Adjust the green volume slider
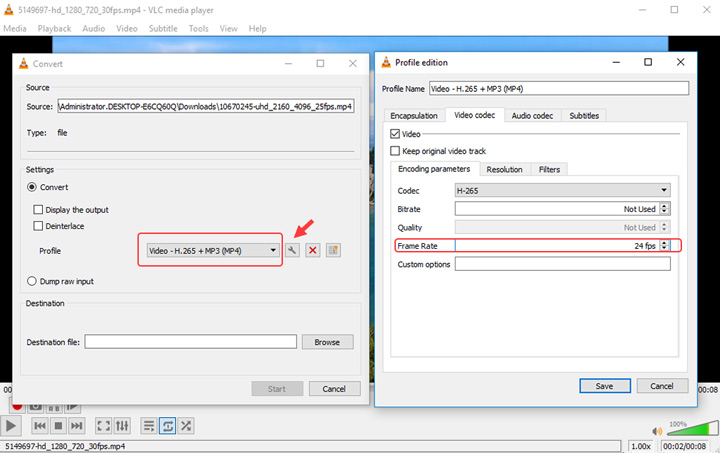This screenshot has width=720, height=453. (692, 429)
